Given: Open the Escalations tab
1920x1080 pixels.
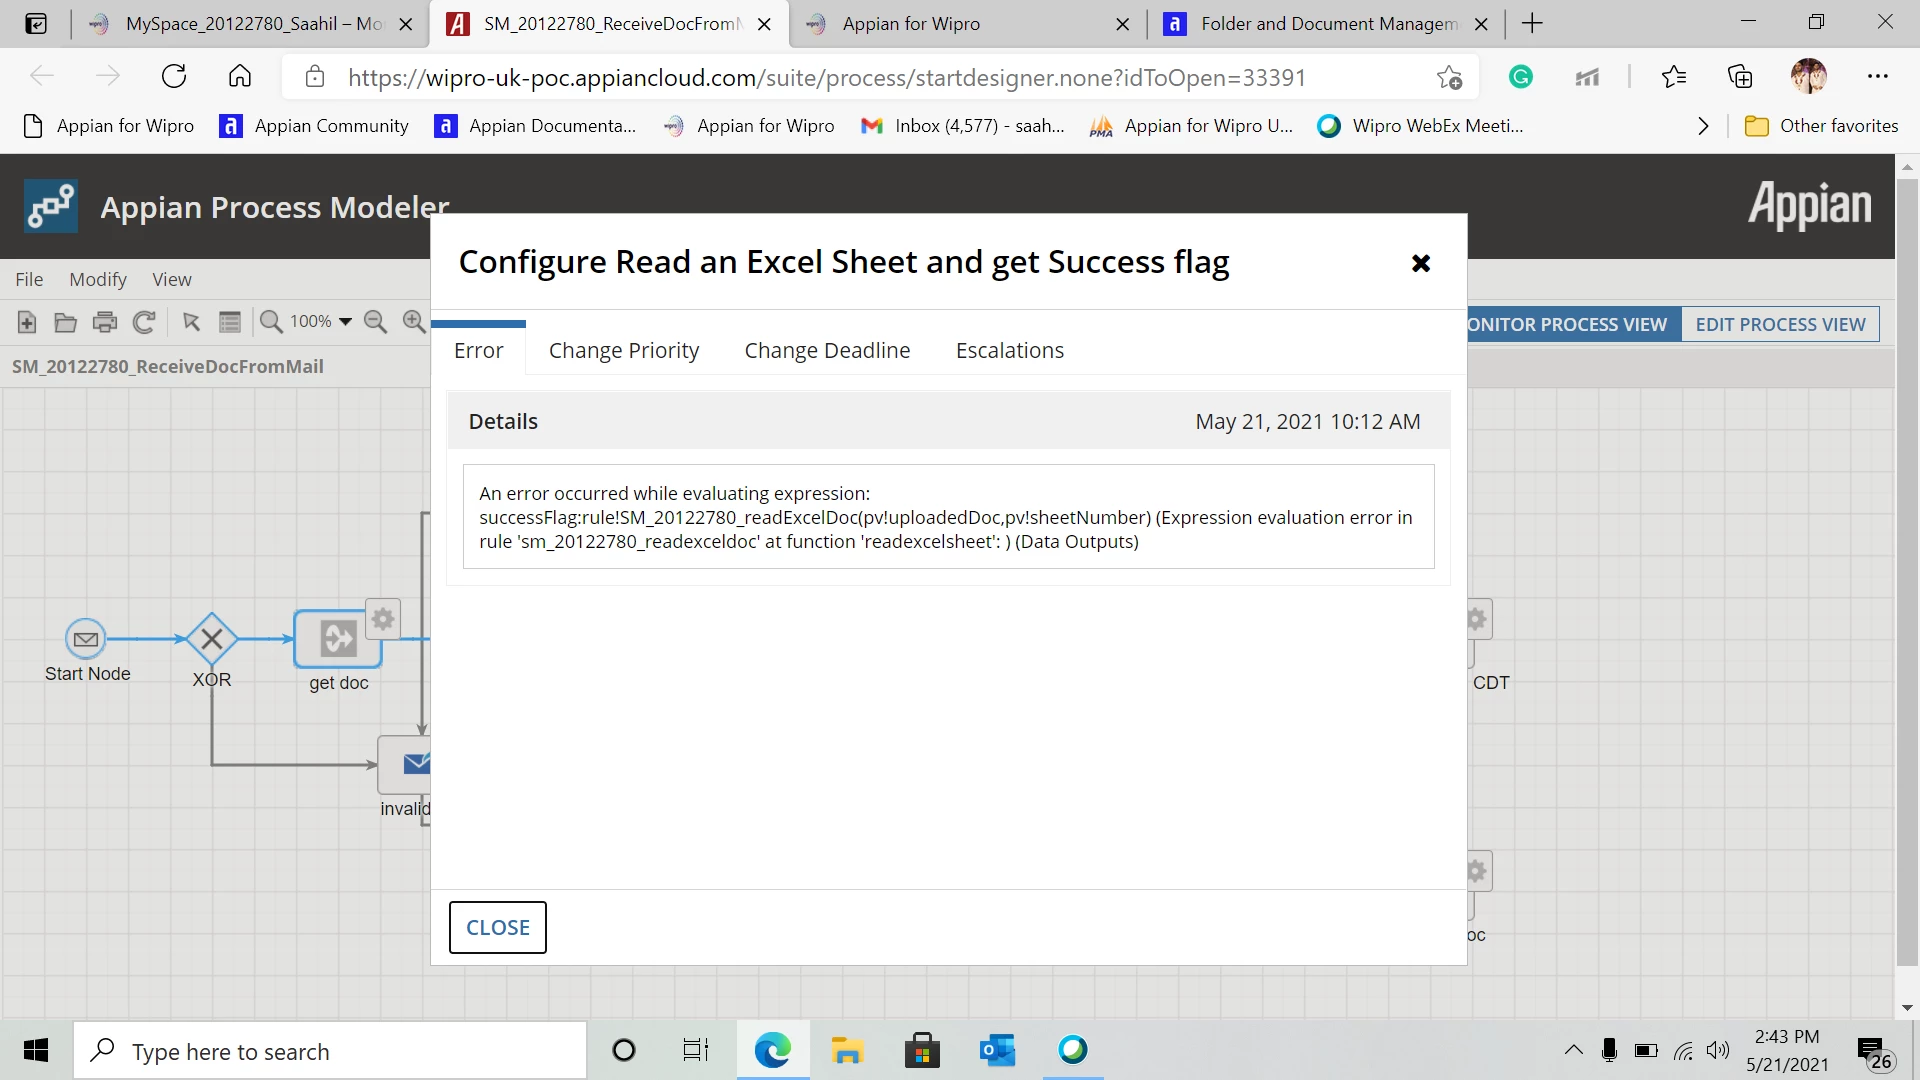Looking at the screenshot, I should click(1010, 351).
